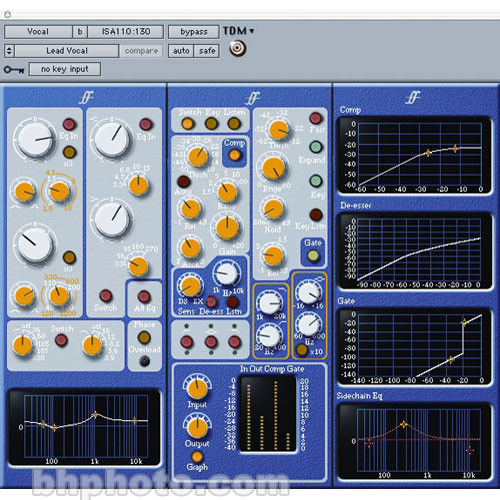Click the low-pass filter knob with 16-3.9 scale
500x500 pixels.
(x=92, y=345)
